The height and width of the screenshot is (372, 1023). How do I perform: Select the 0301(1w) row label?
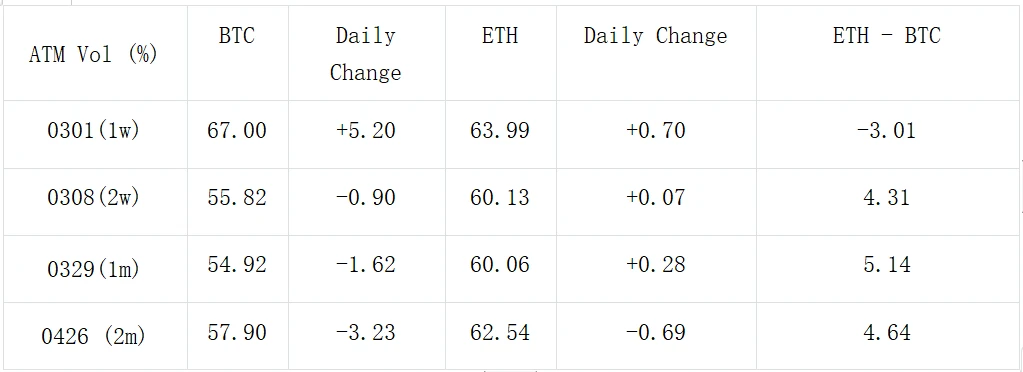coord(94,131)
